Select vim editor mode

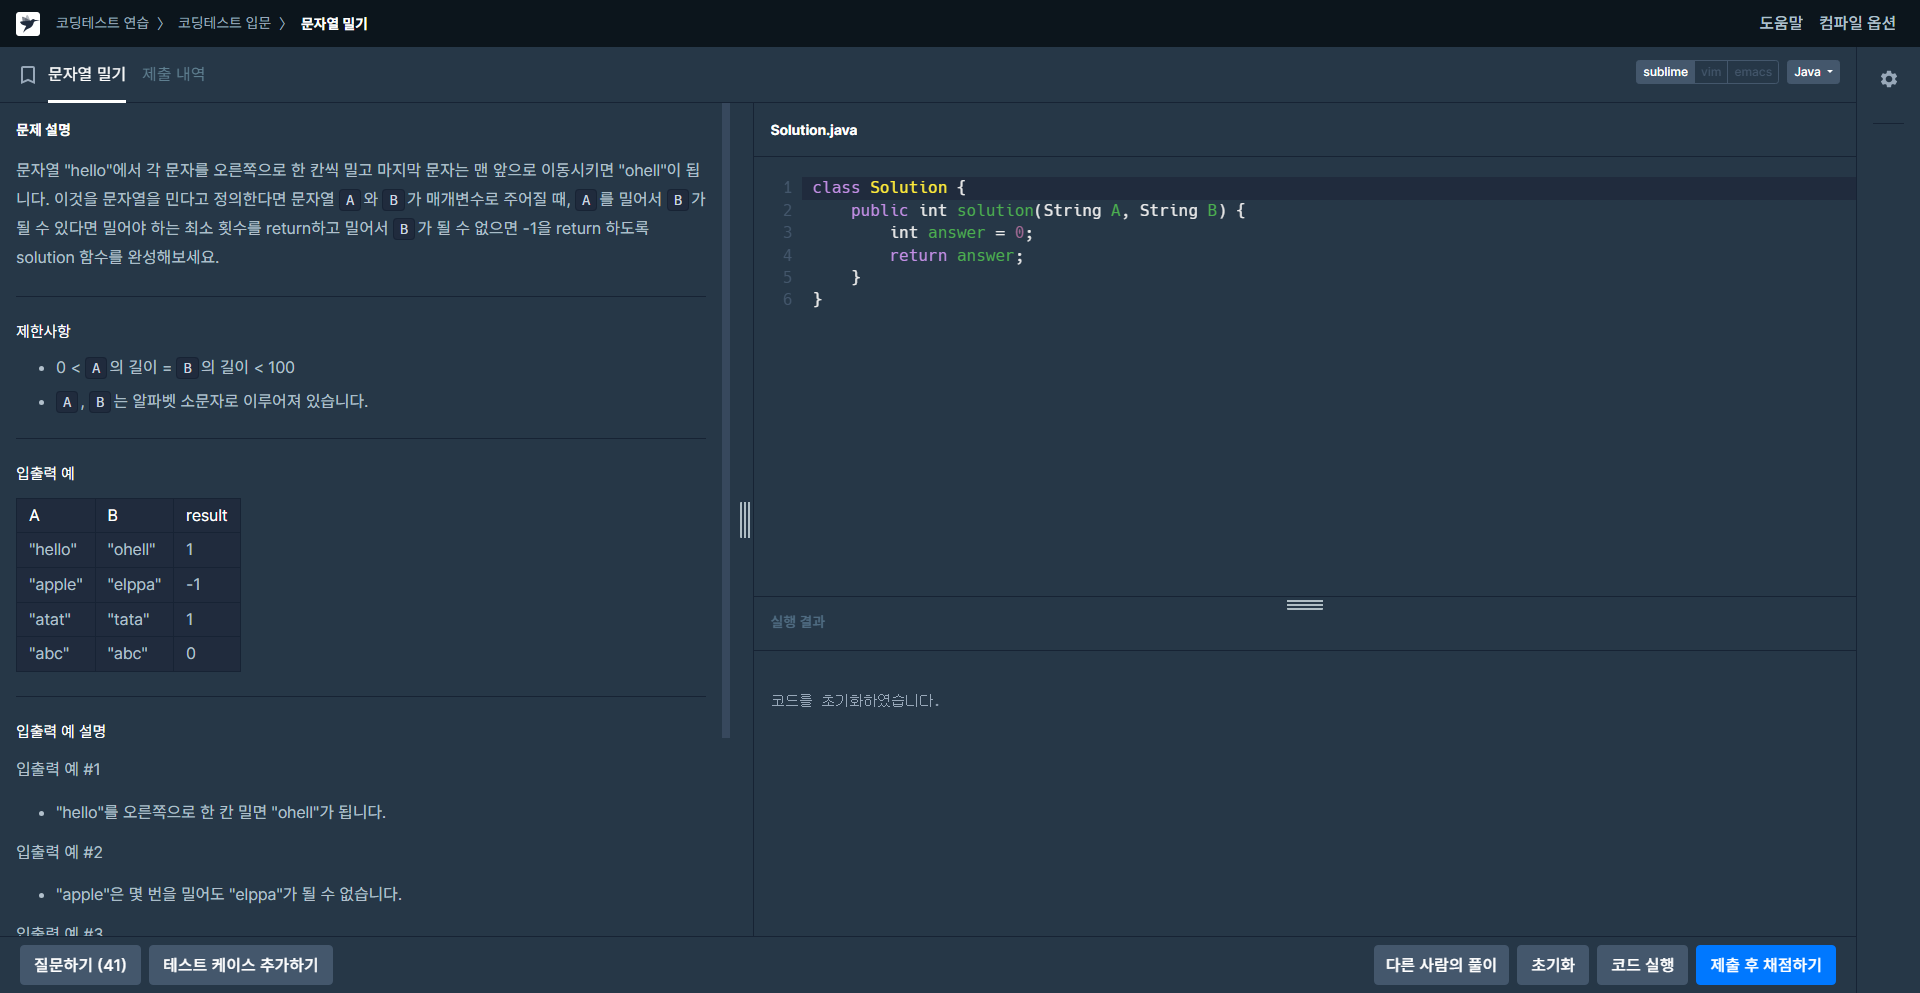1711,72
